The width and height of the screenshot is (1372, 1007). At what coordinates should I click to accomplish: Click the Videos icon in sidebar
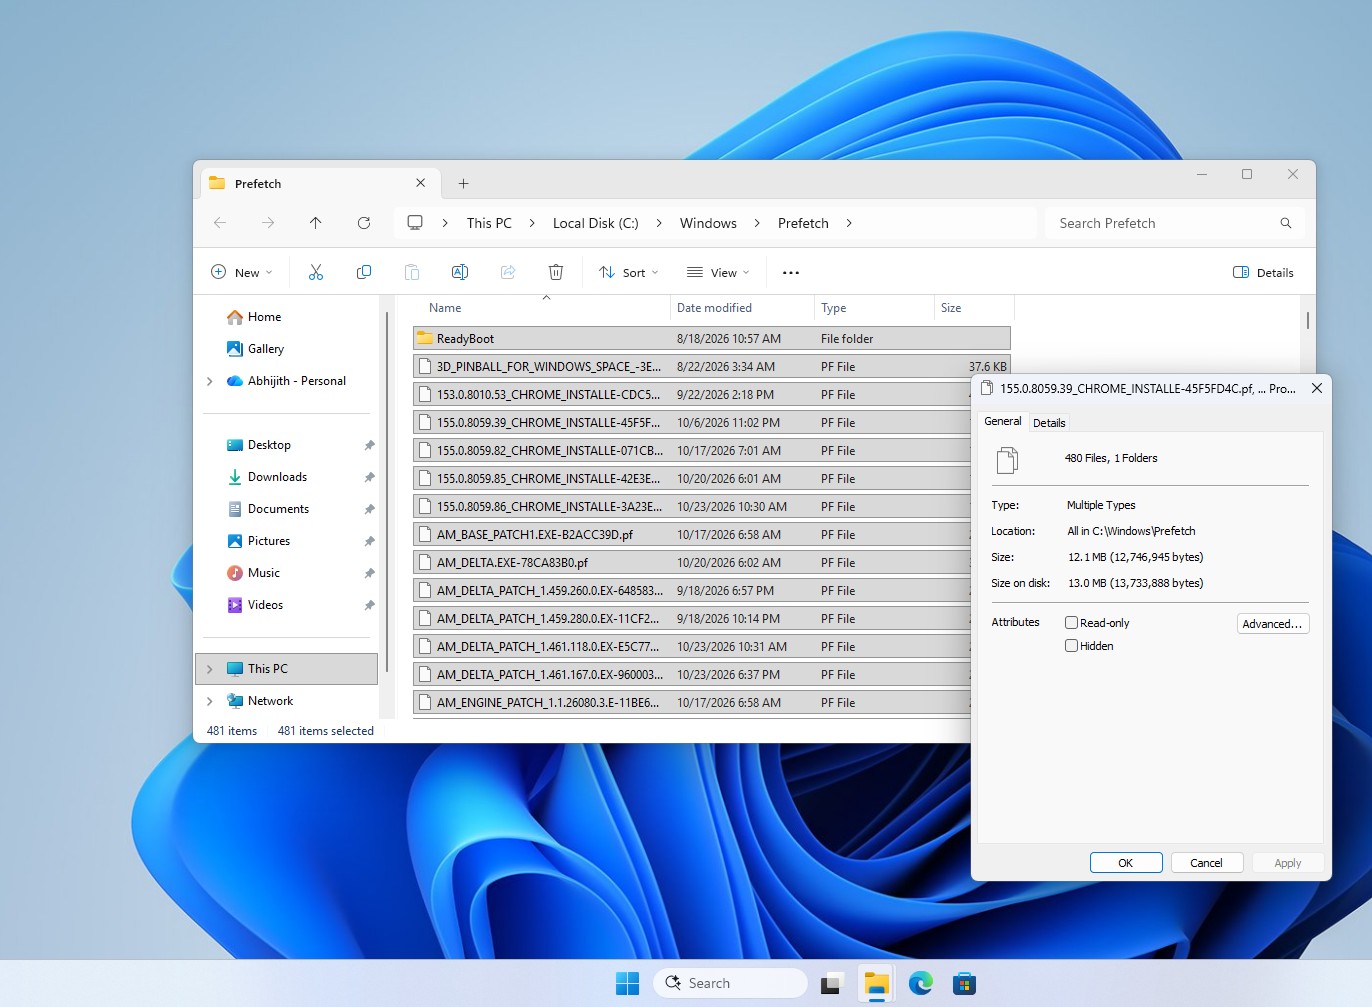click(x=235, y=605)
